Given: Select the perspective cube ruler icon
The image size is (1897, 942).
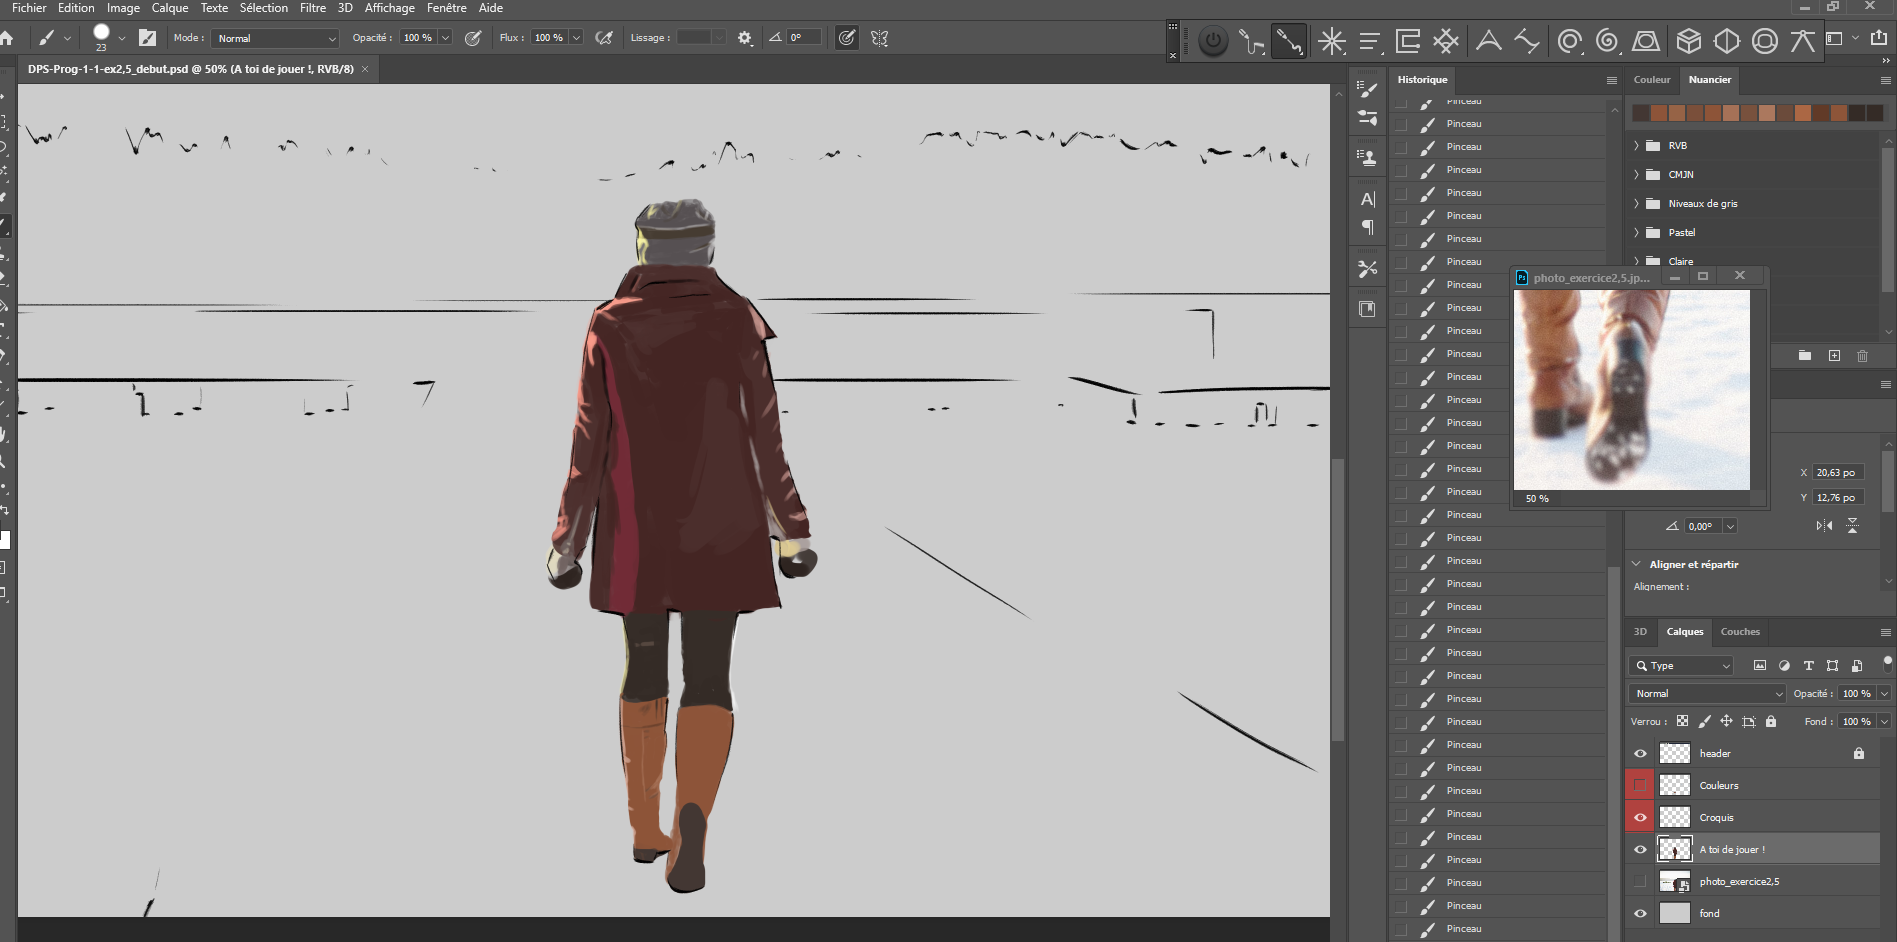Looking at the screenshot, I should 1689,41.
